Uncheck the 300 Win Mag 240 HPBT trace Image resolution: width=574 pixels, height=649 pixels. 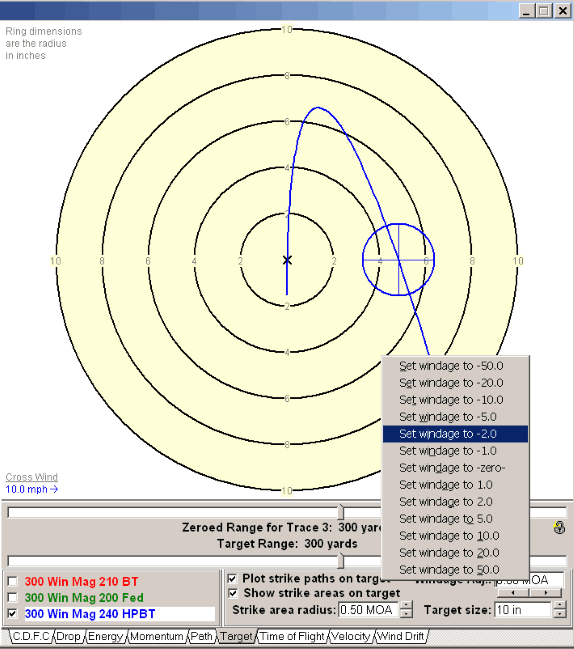click(x=13, y=613)
